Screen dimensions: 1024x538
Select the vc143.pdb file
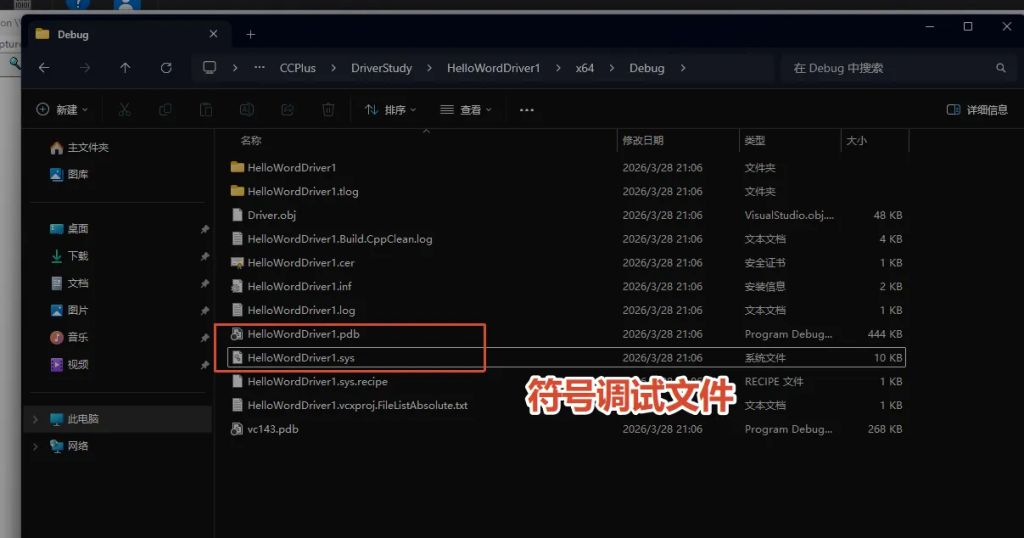tap(566, 430)
